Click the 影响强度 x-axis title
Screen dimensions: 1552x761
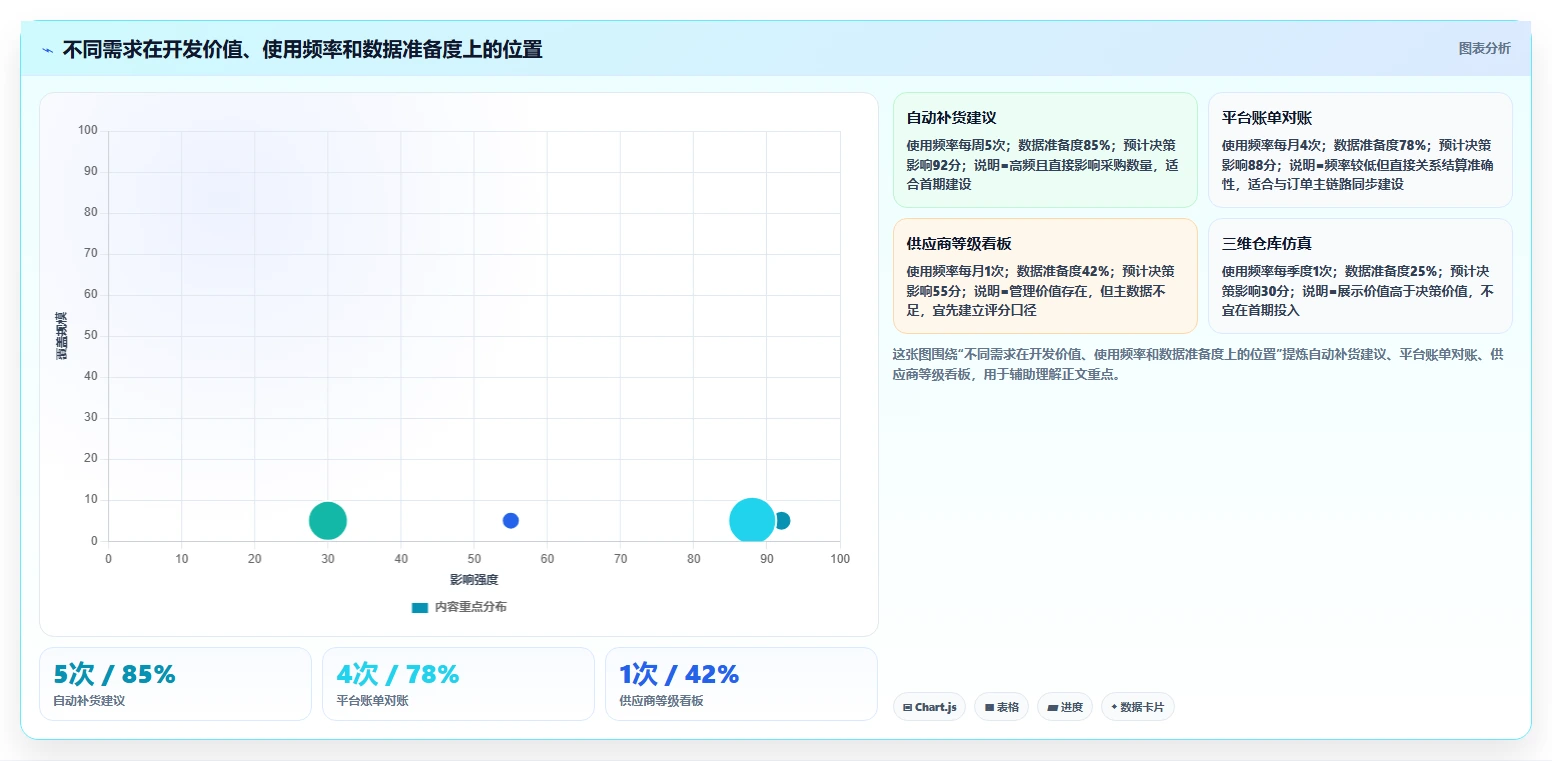click(x=474, y=580)
